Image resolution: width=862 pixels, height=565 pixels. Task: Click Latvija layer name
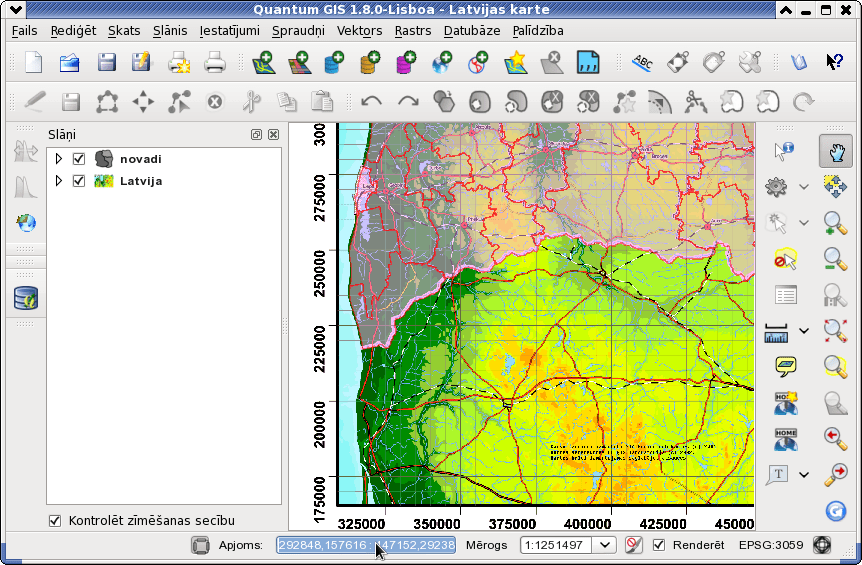pos(141,181)
